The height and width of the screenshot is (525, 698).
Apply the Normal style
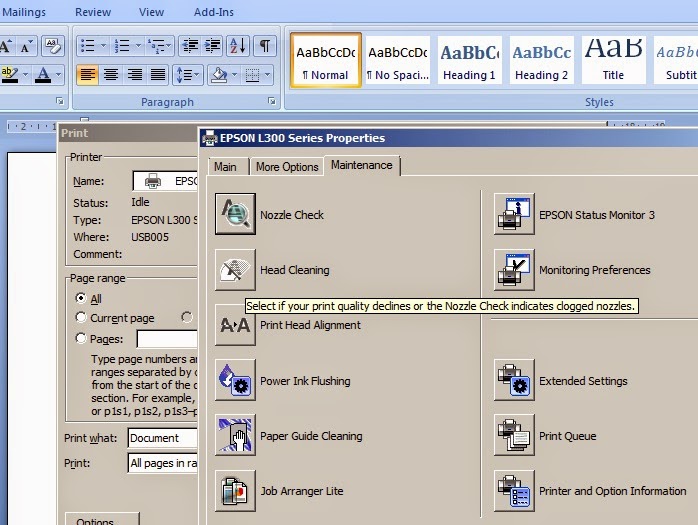click(326, 60)
